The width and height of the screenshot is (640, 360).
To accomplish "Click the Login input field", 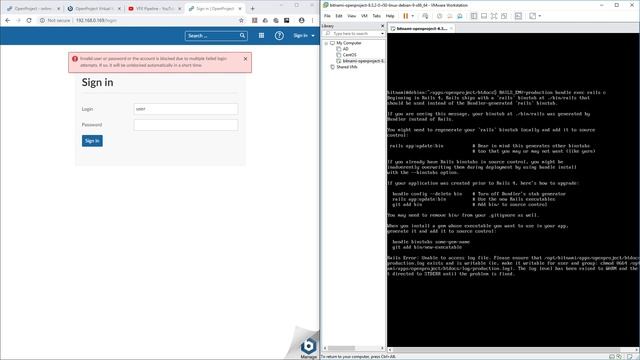I will 186,109.
